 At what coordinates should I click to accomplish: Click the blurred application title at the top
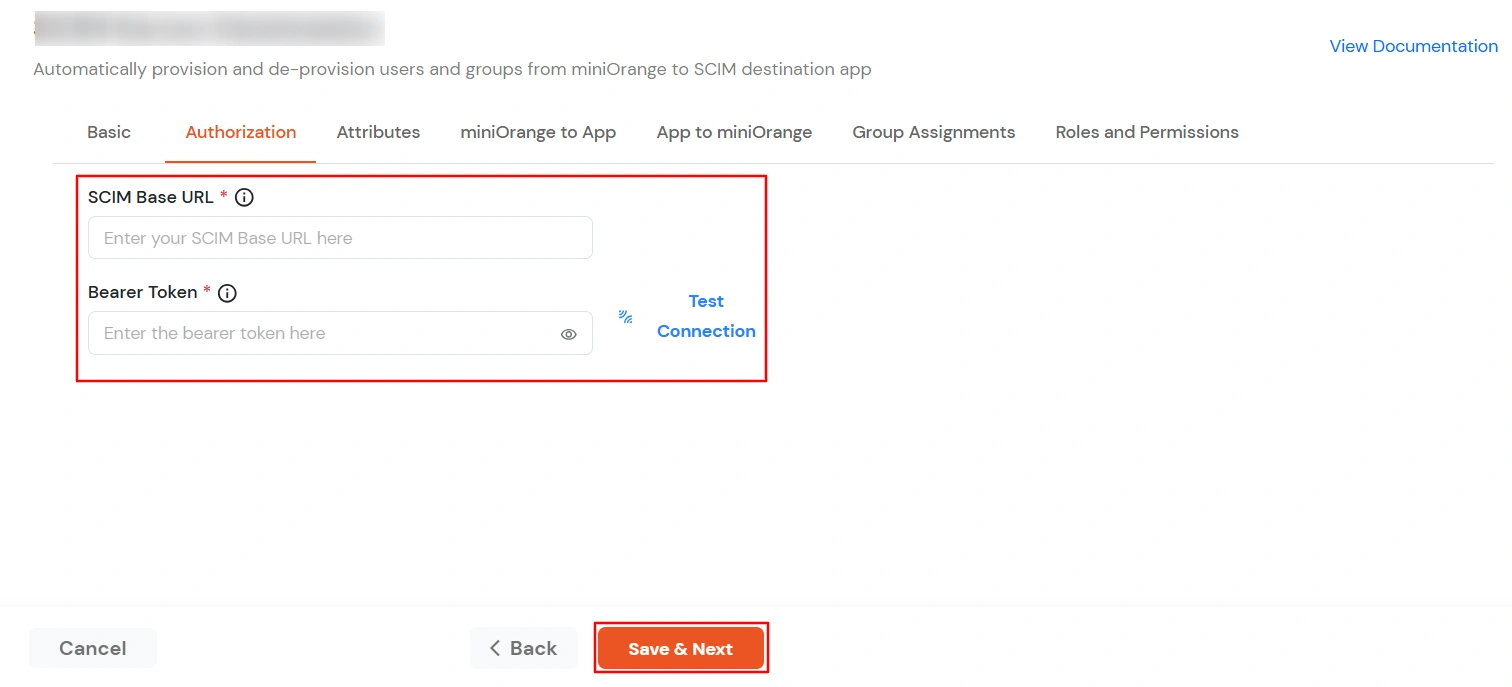(209, 28)
